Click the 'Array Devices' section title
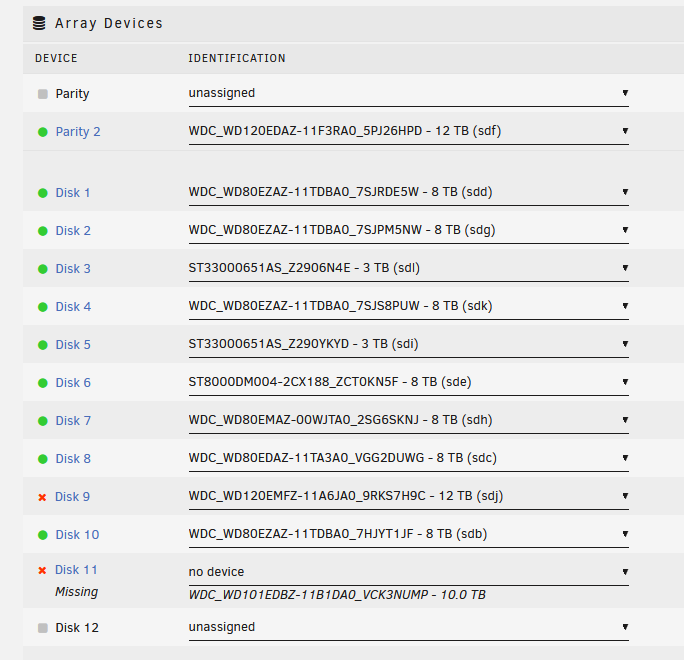684x660 pixels. 109,23
